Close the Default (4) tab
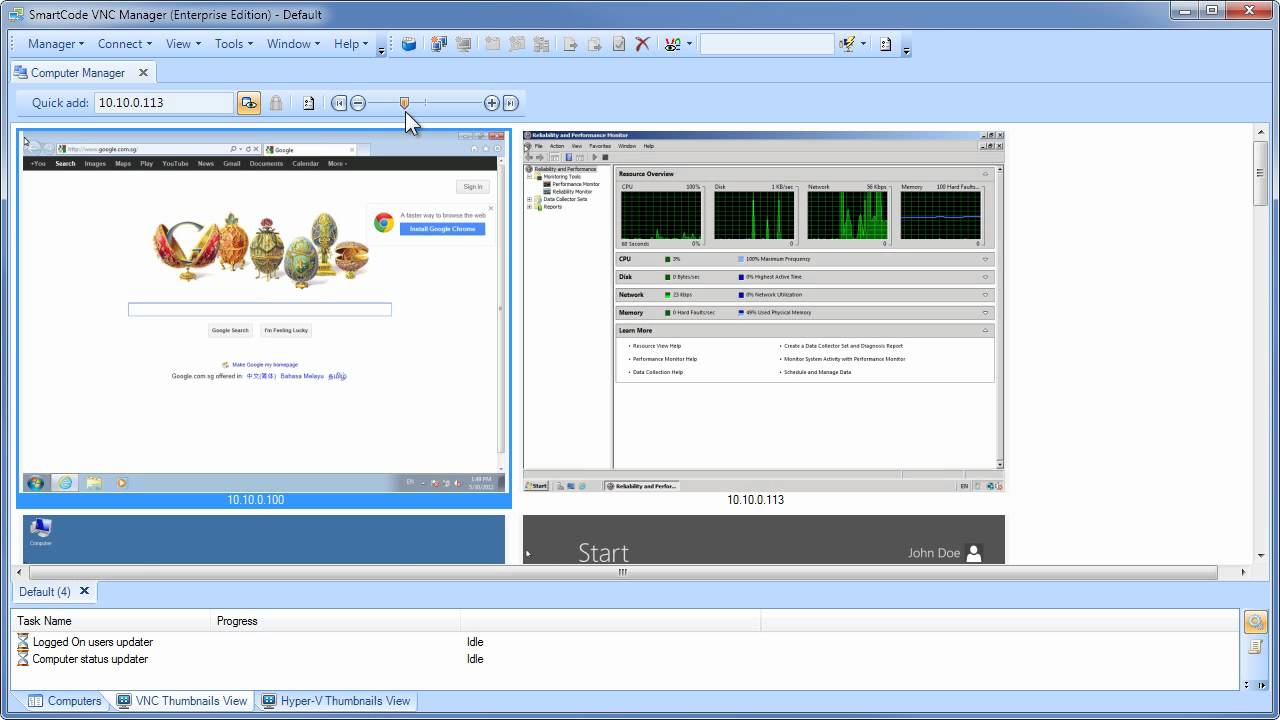 (x=84, y=591)
